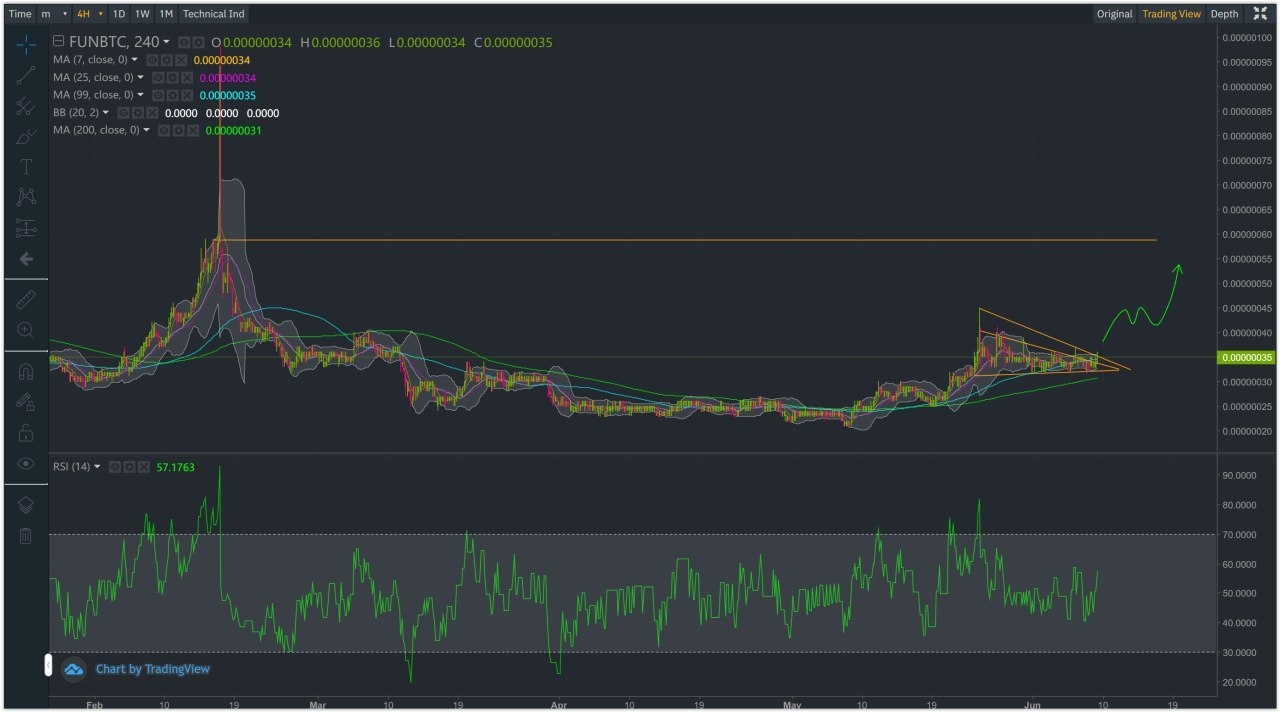Expand the FUNBTC, 240 symbol dropdown

click(x=166, y=42)
